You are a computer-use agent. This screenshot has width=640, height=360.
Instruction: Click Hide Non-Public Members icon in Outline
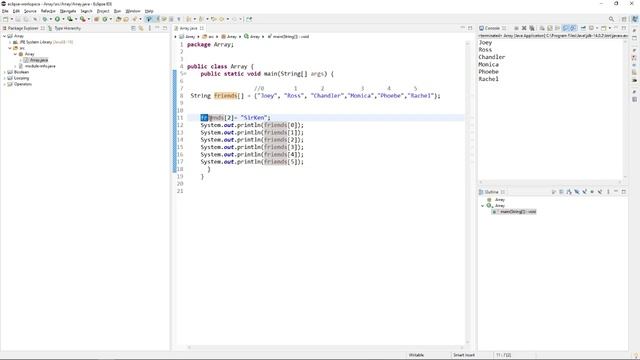coord(592,192)
